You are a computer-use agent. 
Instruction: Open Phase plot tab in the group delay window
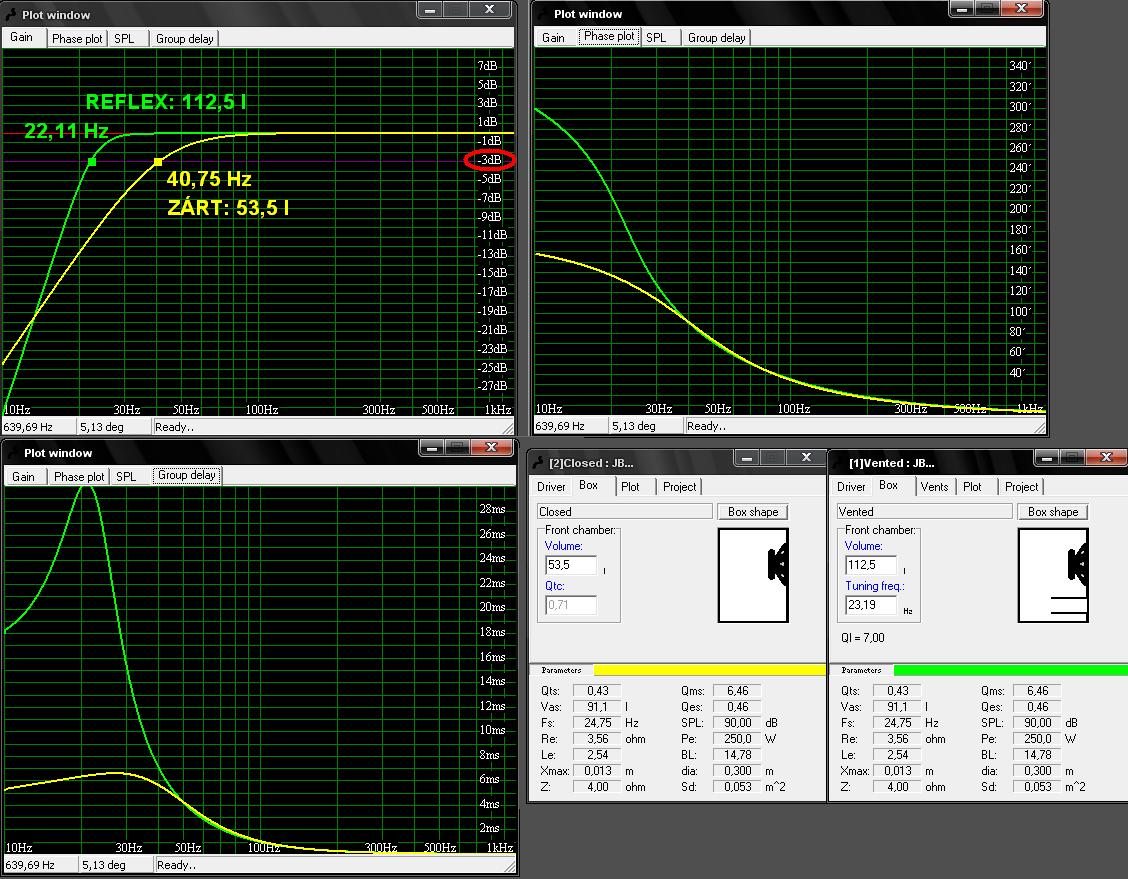79,476
